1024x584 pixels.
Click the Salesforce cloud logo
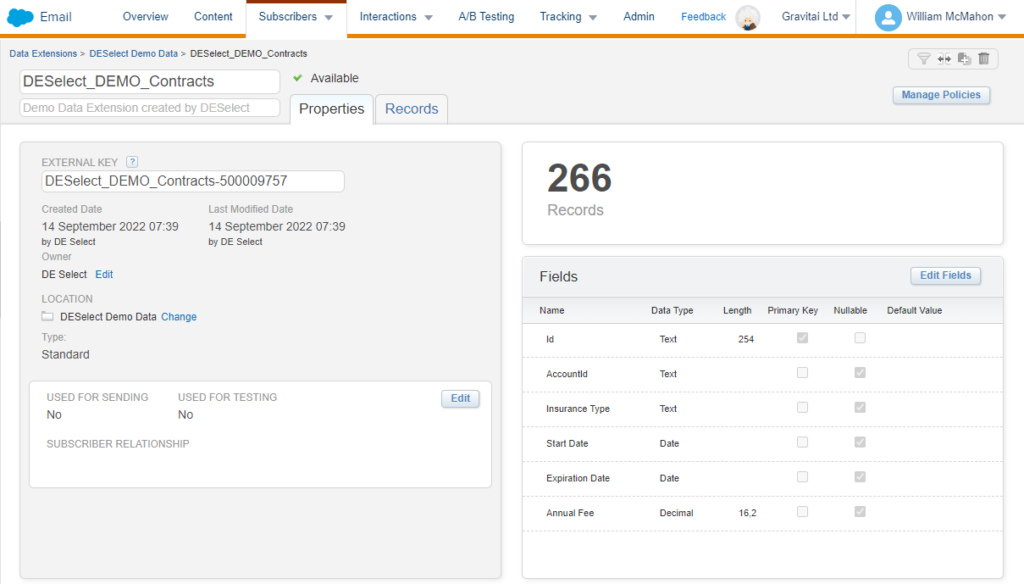[x=21, y=17]
